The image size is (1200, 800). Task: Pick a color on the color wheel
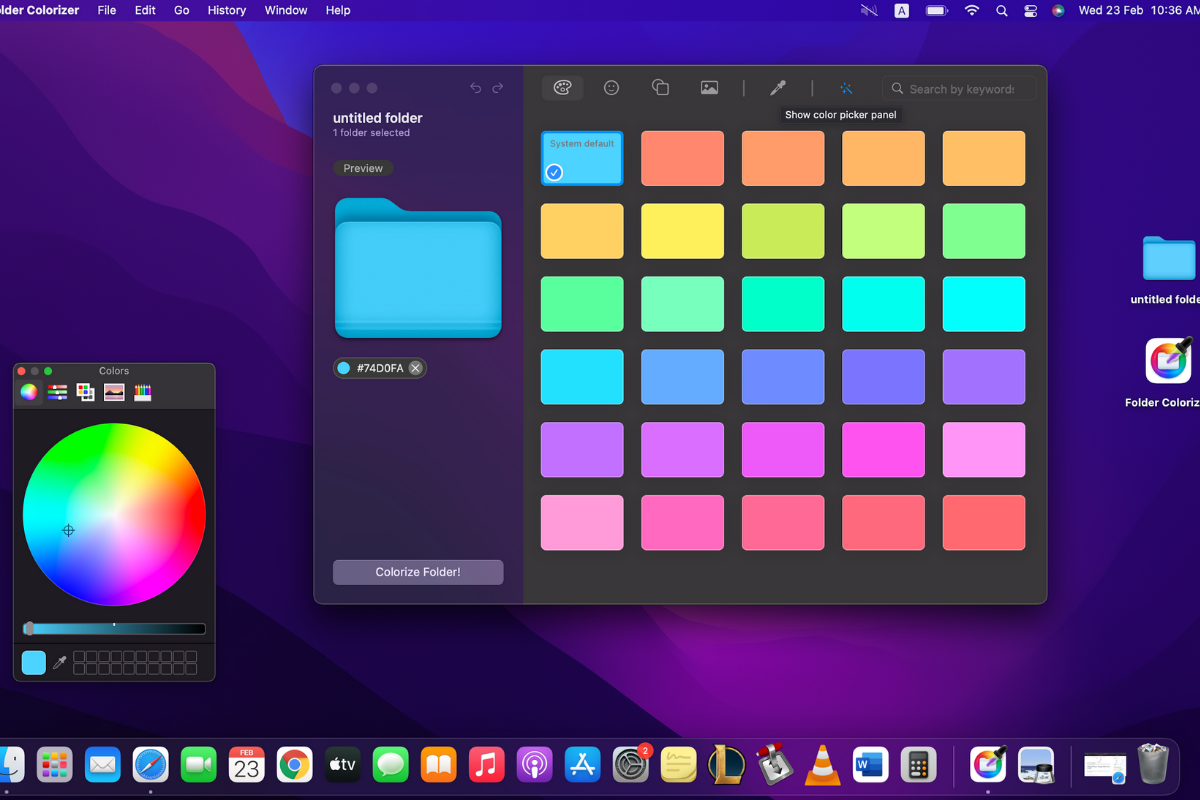coord(114,514)
